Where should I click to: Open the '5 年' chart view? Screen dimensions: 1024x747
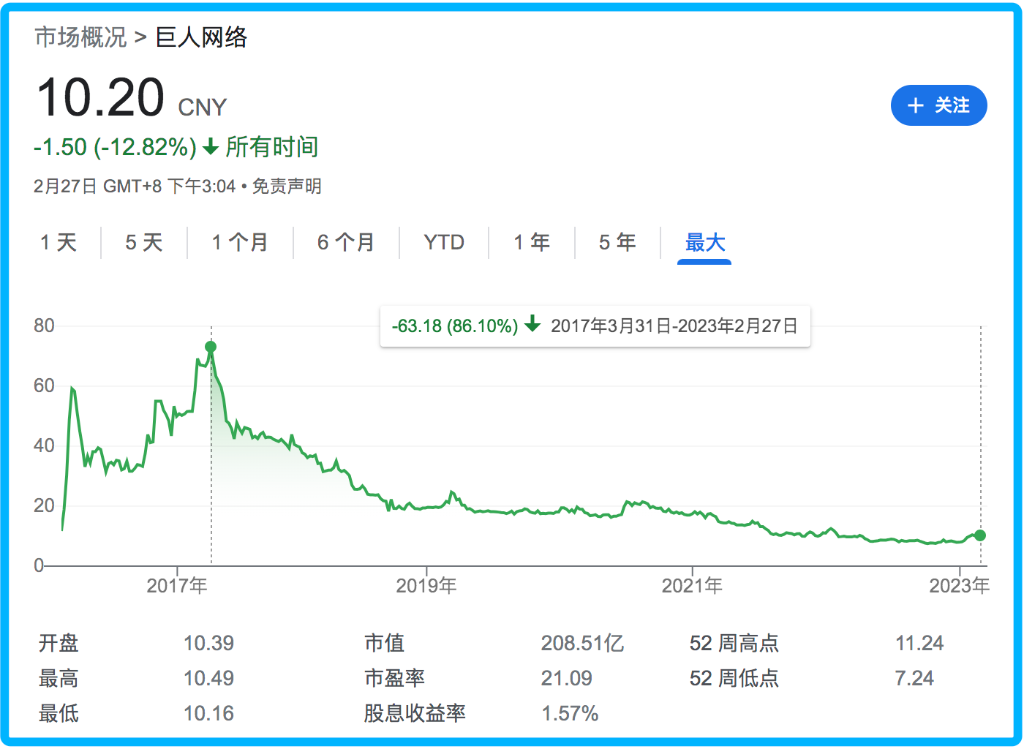click(617, 242)
